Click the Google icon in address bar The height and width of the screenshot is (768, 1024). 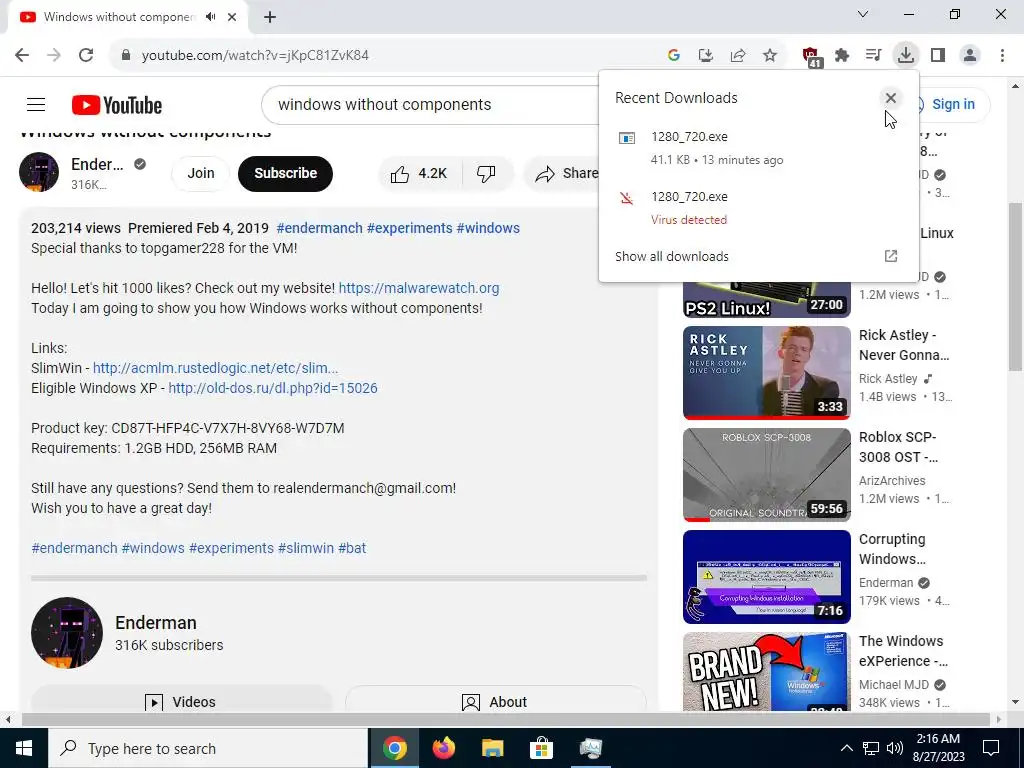click(x=674, y=56)
